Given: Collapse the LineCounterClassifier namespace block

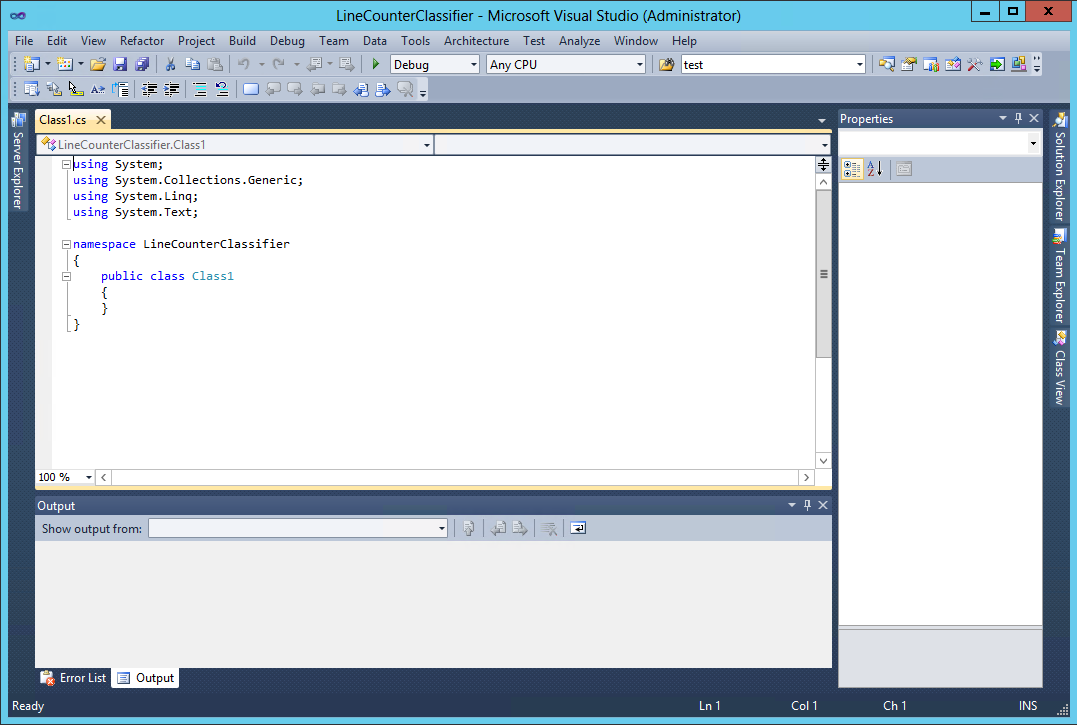Looking at the screenshot, I should pyautogui.click(x=66, y=243).
